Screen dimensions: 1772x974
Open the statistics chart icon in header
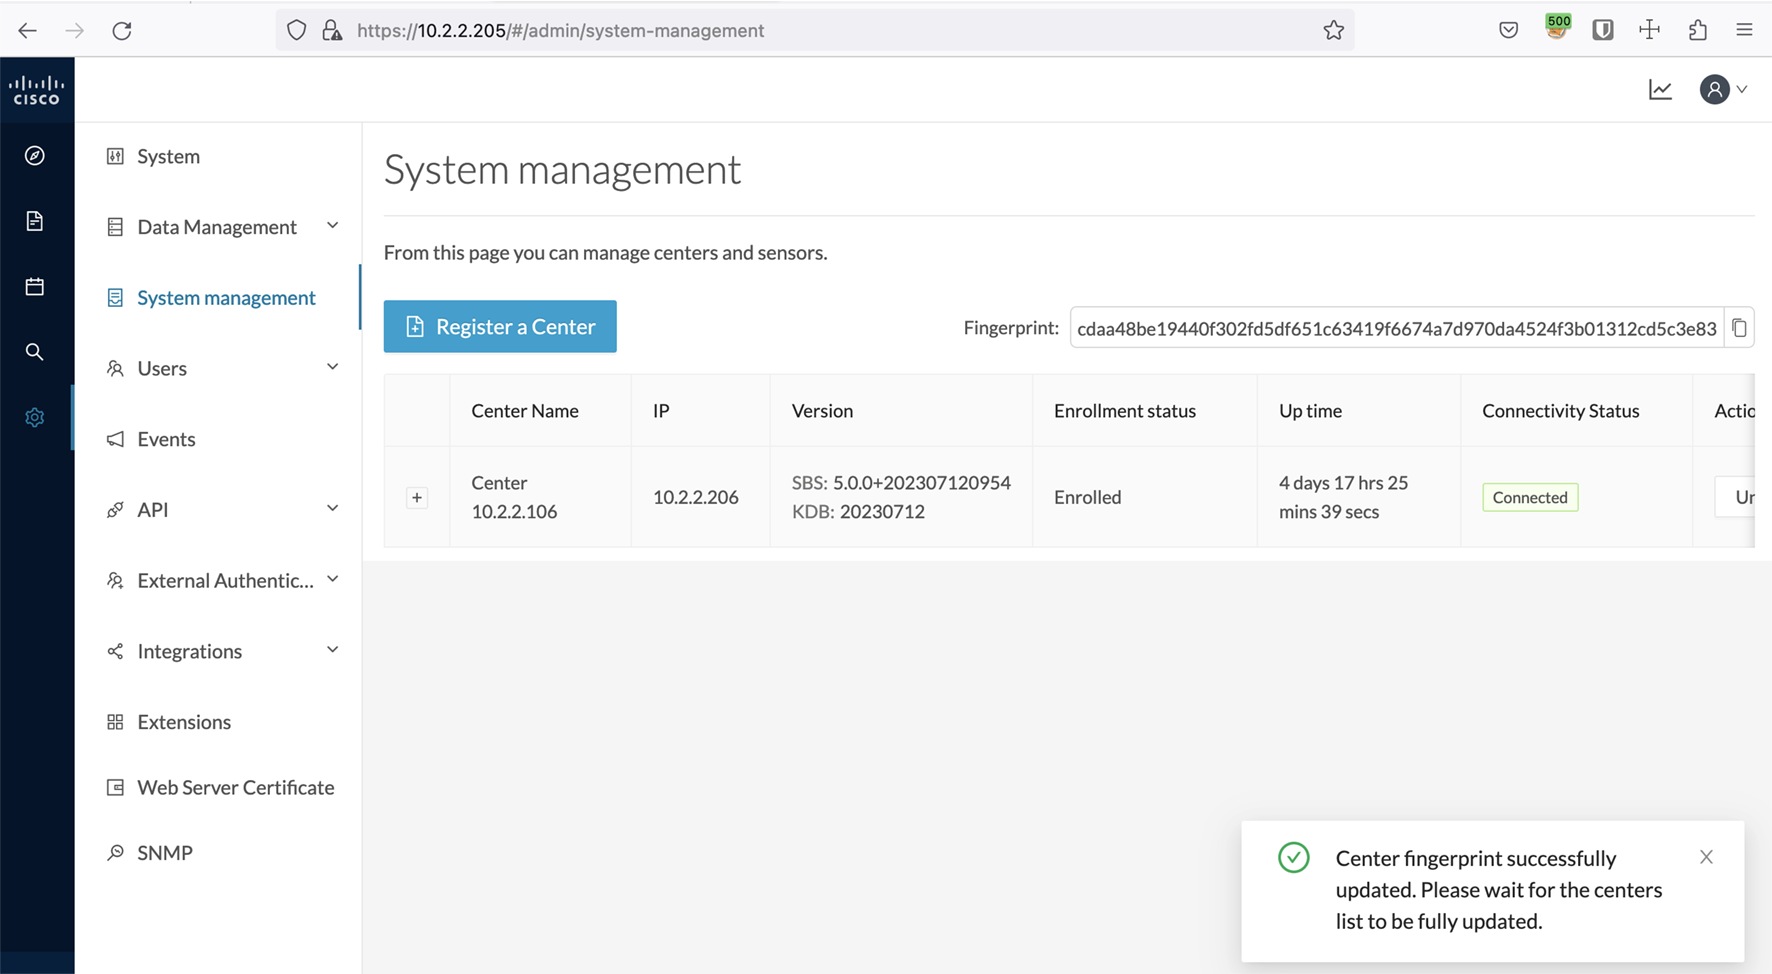tap(1660, 88)
